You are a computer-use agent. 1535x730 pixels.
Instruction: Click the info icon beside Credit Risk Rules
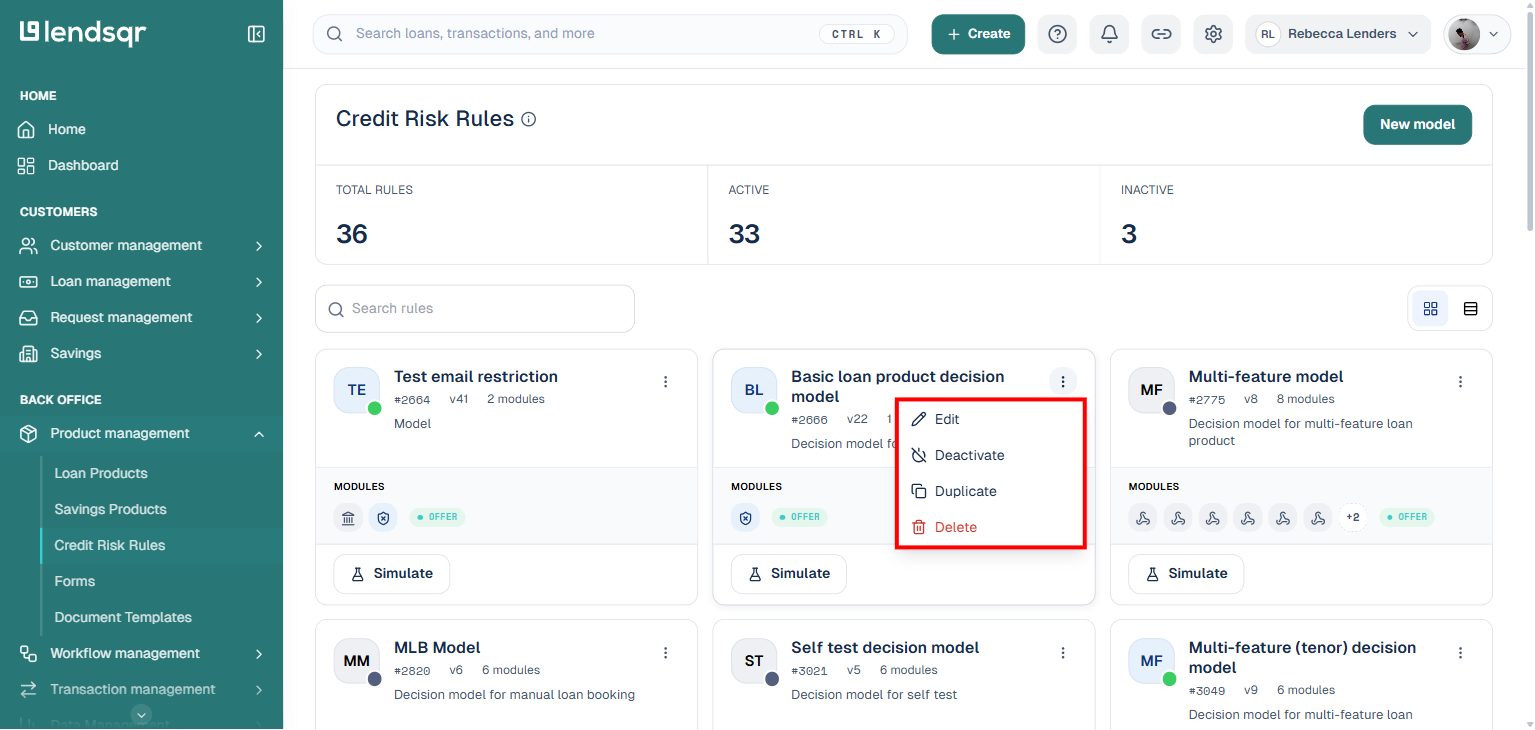coord(529,119)
